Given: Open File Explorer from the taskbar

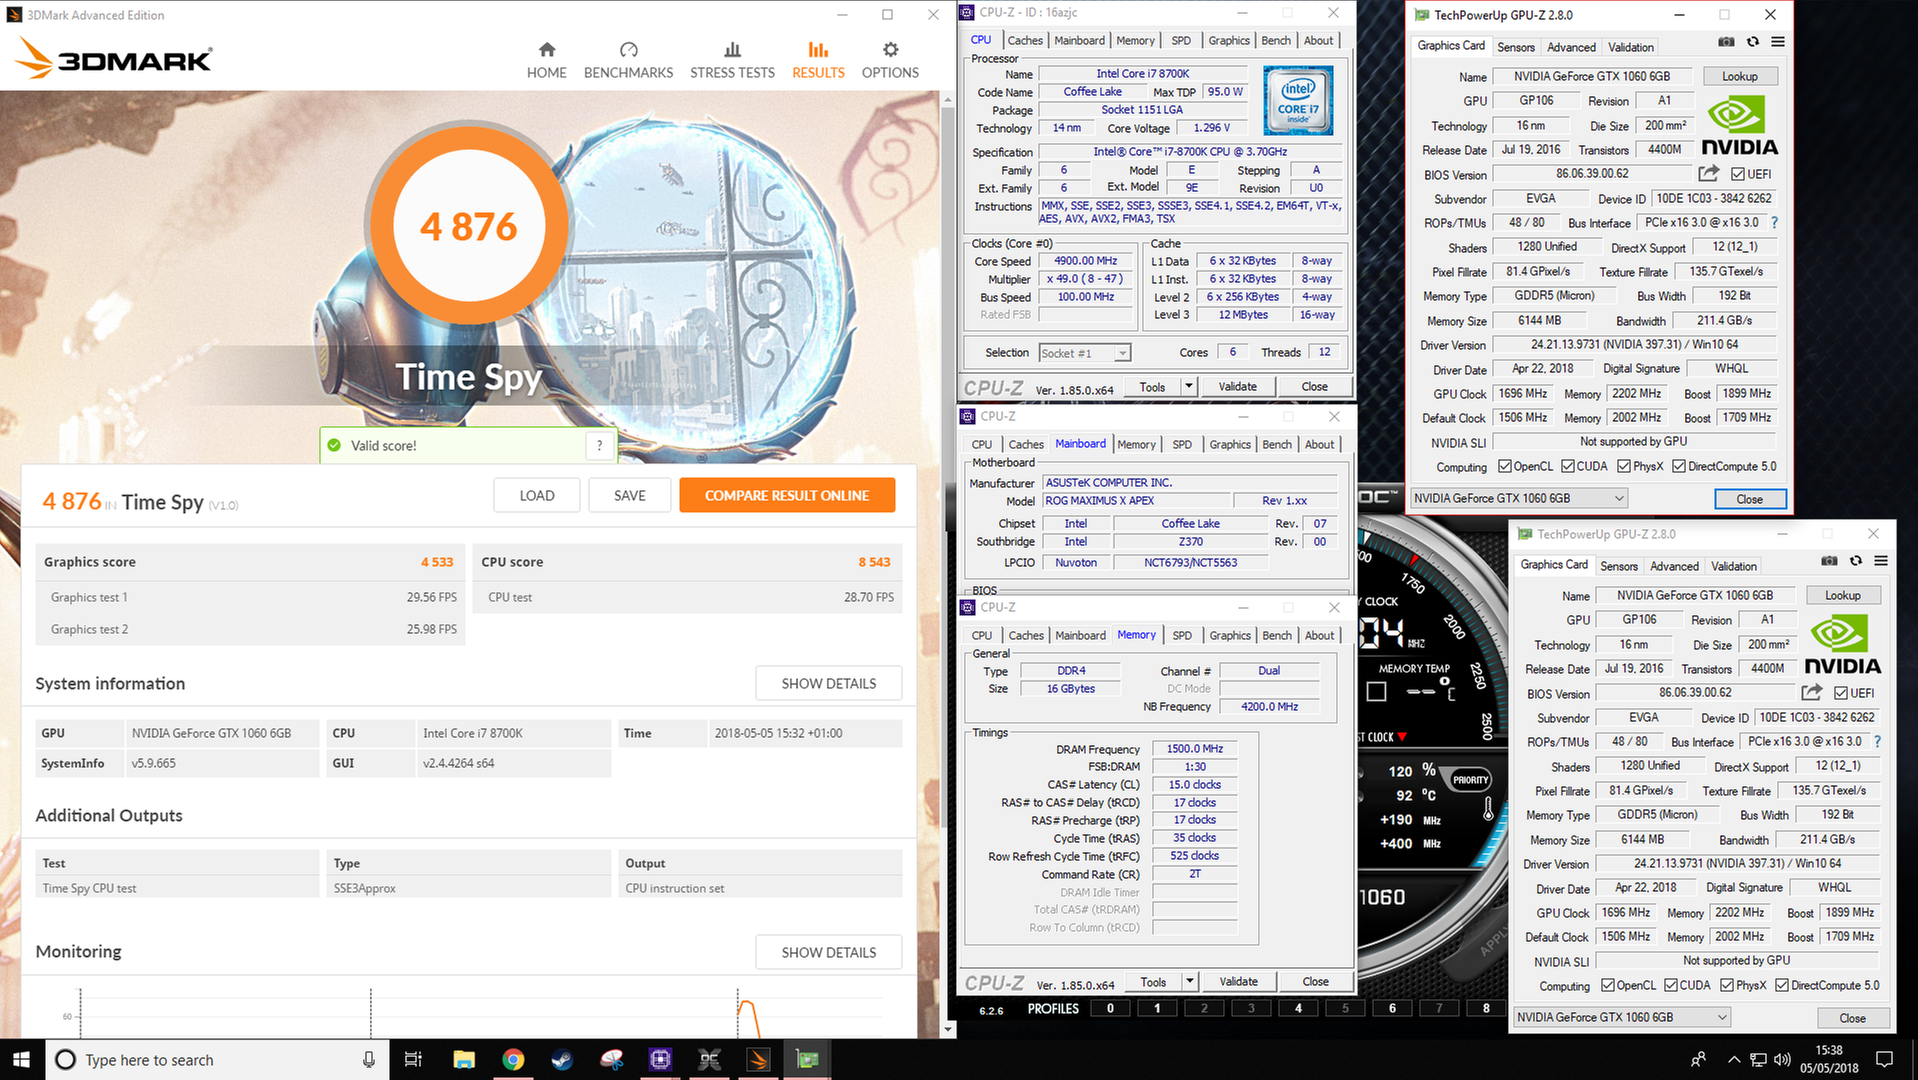Looking at the screenshot, I should [464, 1060].
